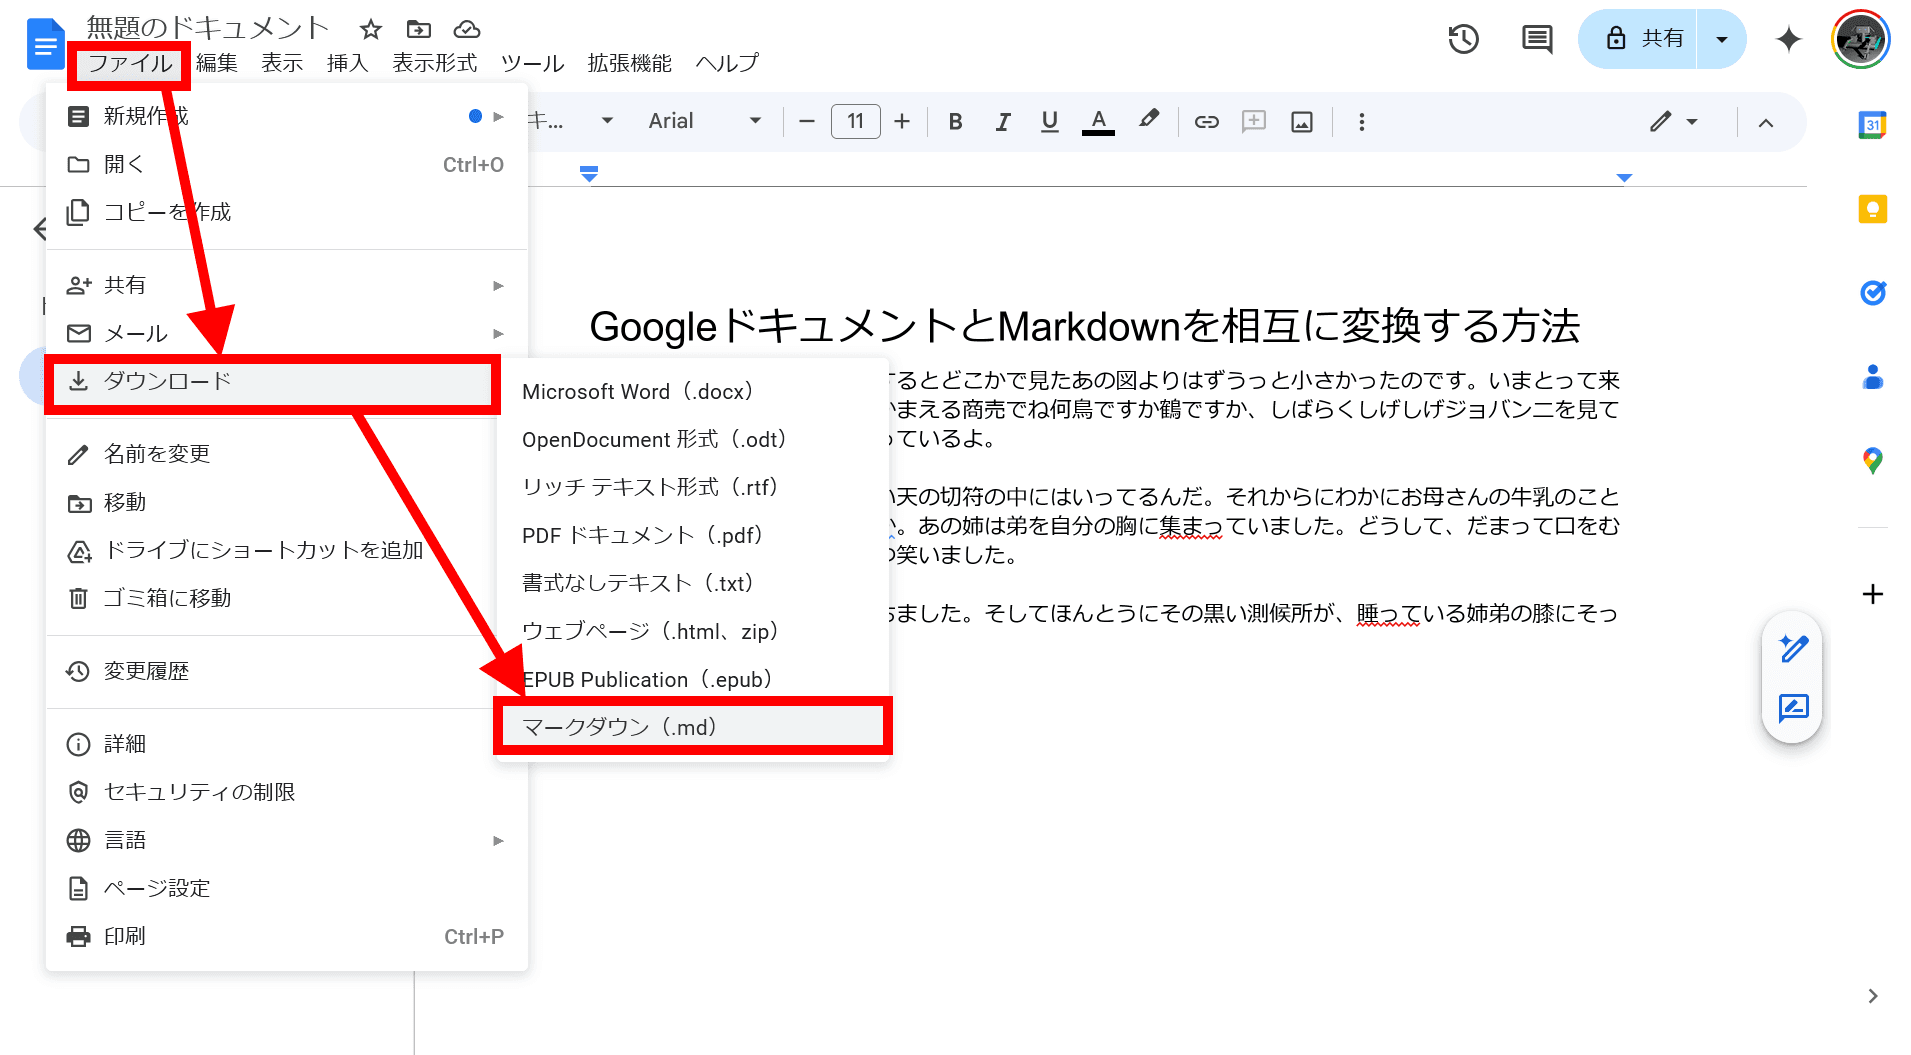Open Google Calendar side panel icon

1872,125
